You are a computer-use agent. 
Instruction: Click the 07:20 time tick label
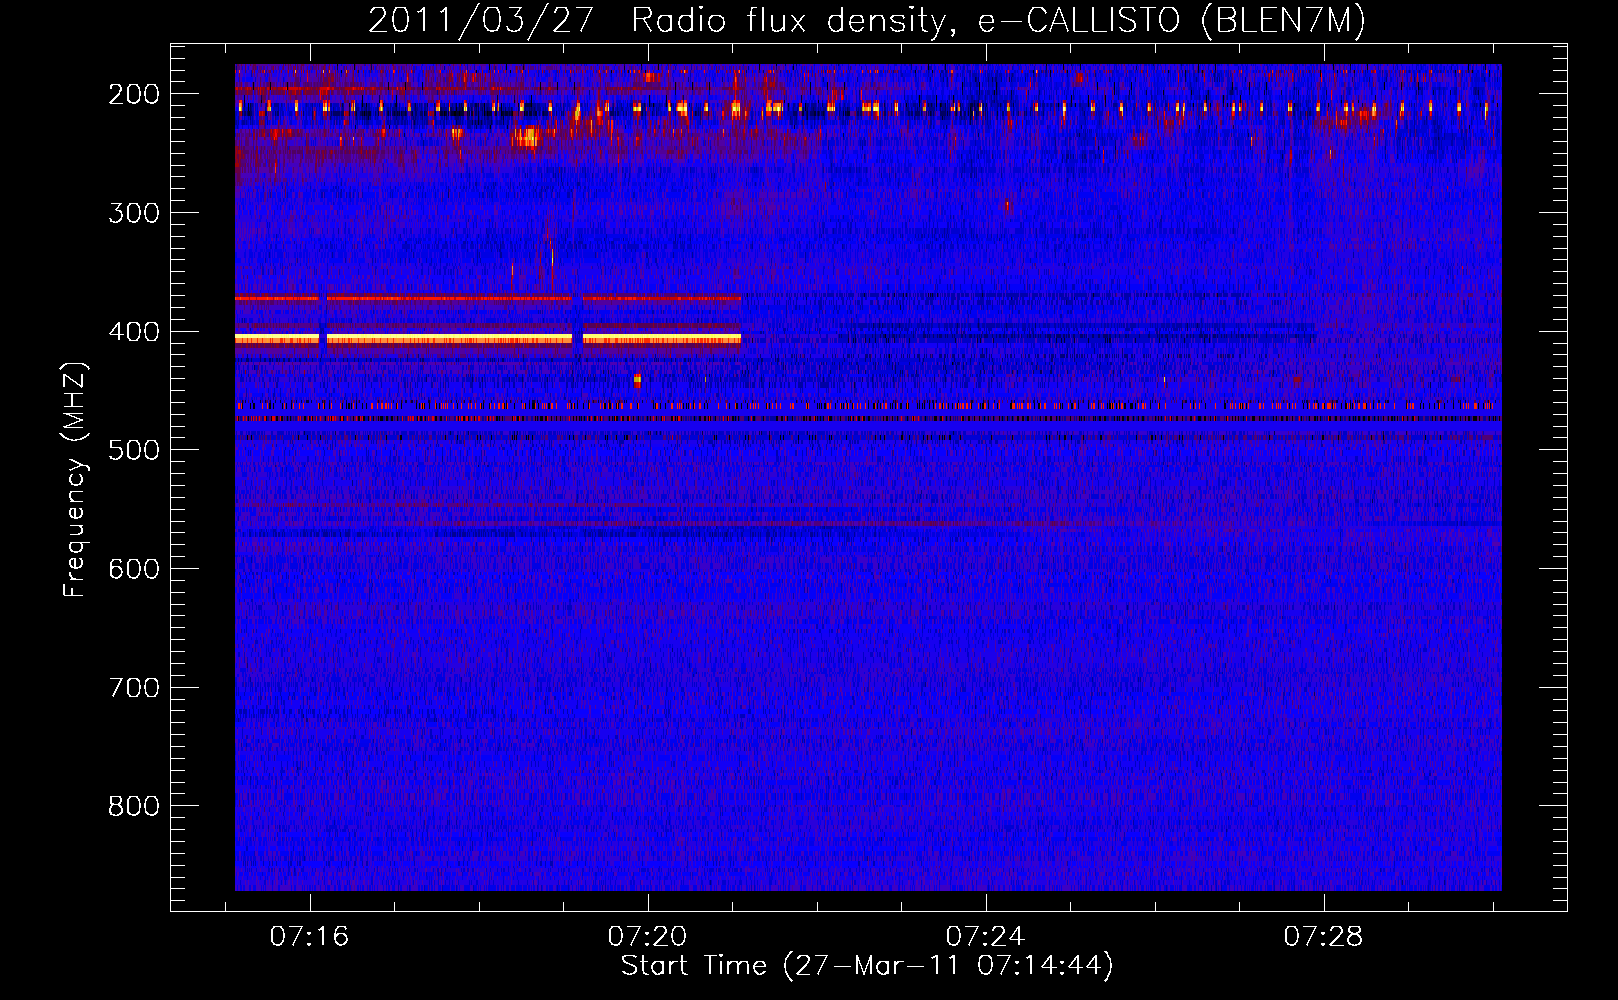(x=648, y=936)
